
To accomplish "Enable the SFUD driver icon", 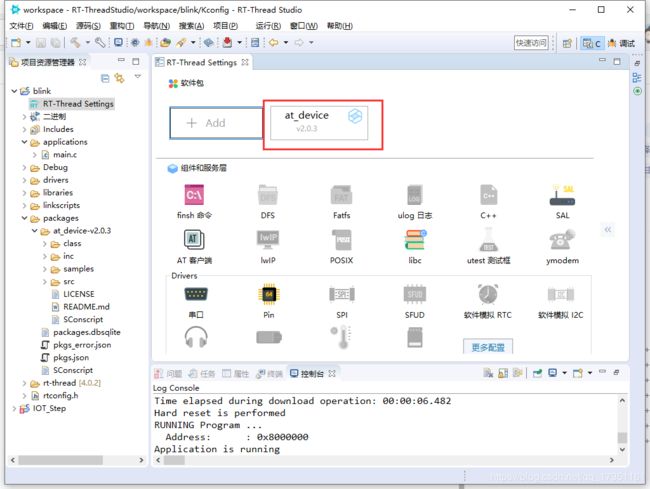I will (x=415, y=294).
